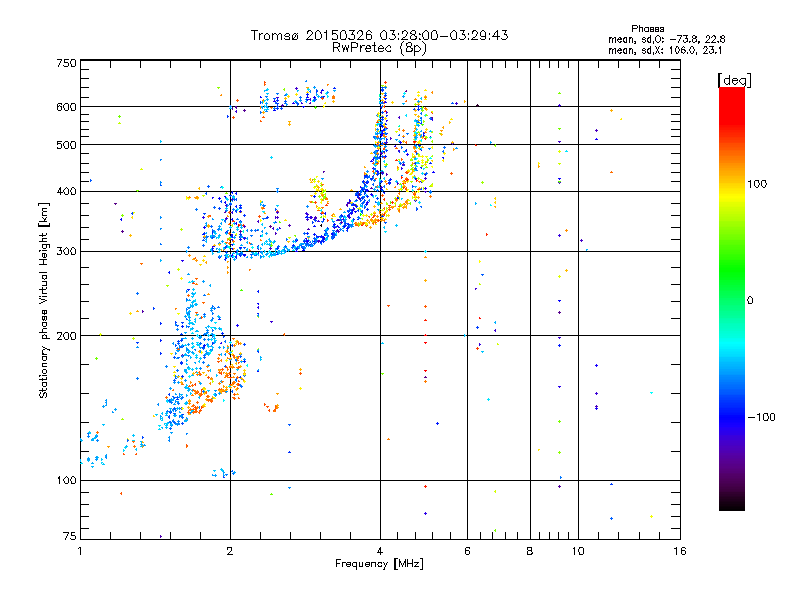800x600 pixels.
Task: Click the y-axis label '600'
Action: (66, 107)
